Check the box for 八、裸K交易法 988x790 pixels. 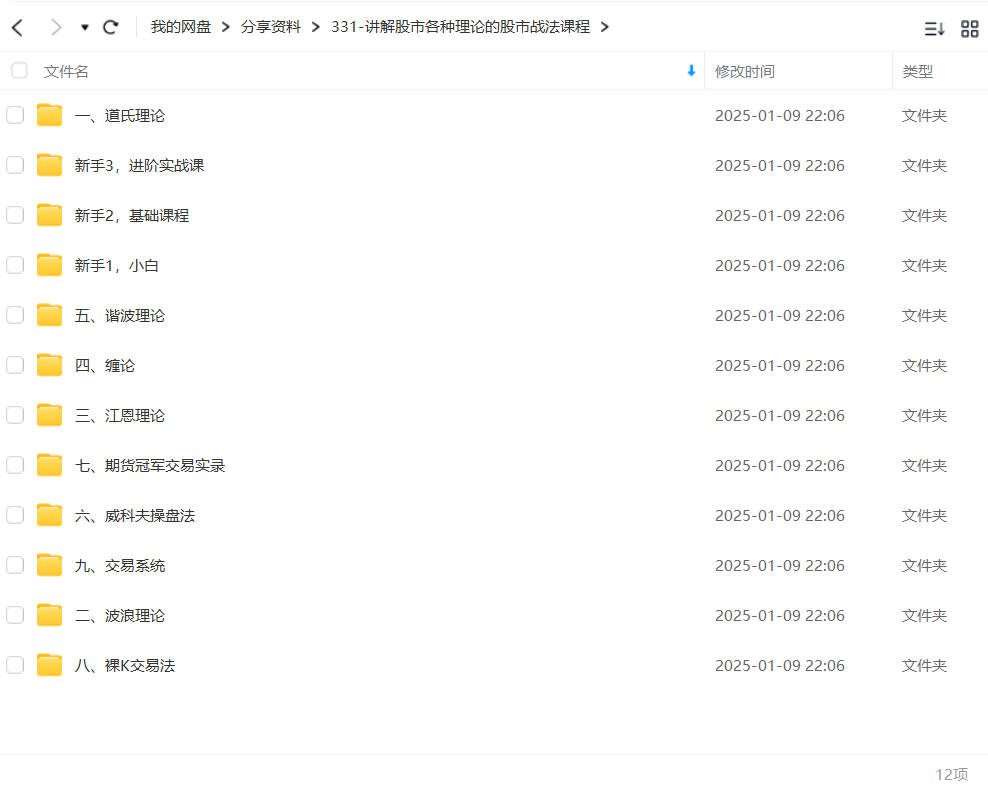point(15,665)
